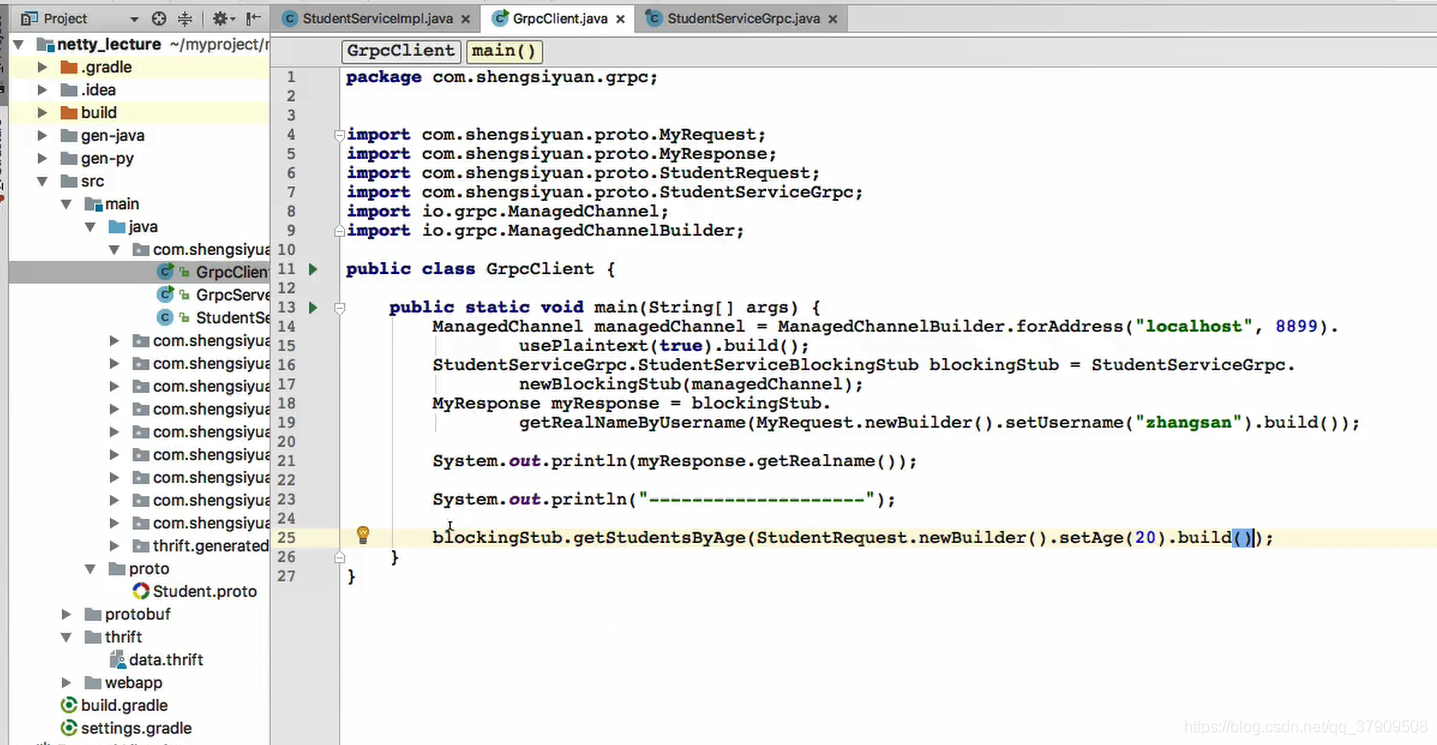Click the blue java source folder icon
This screenshot has height=745, width=1437.
pyautogui.click(x=117, y=227)
